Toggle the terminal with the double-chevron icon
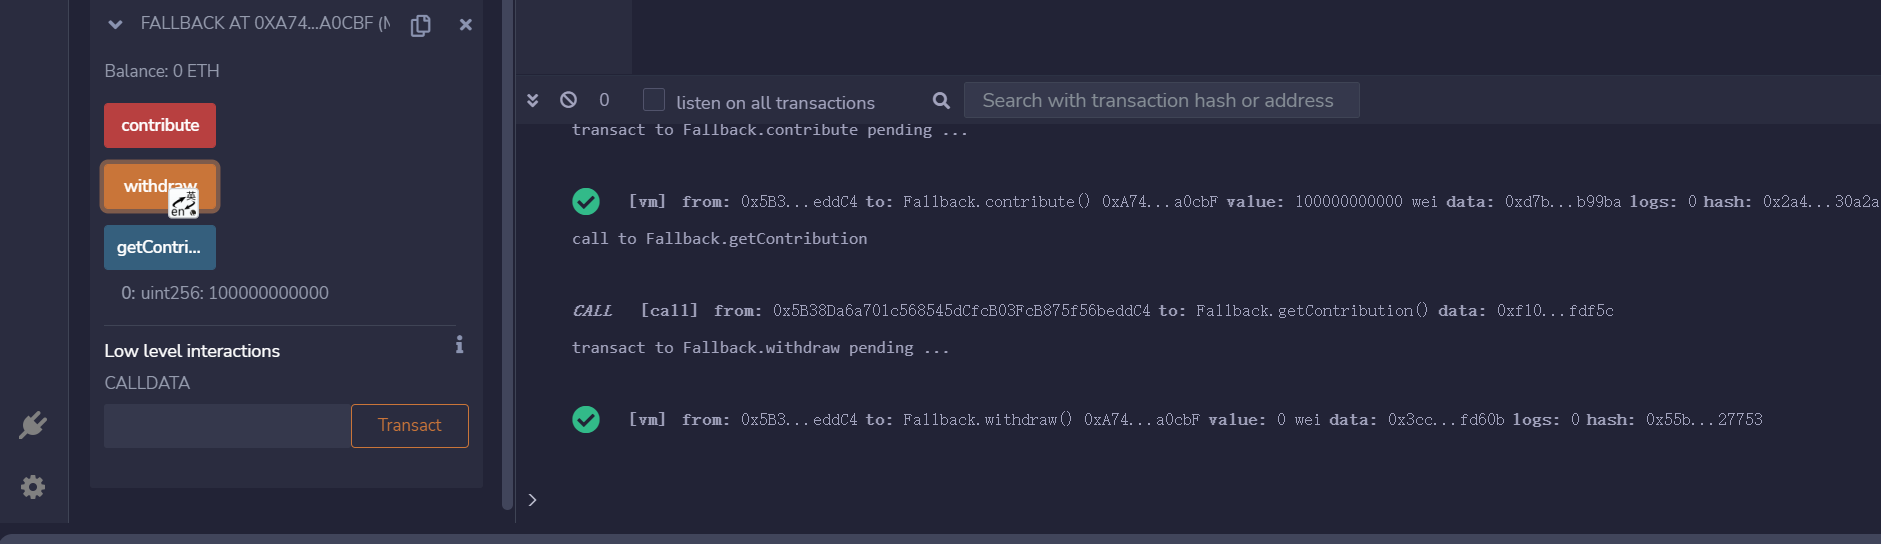 [x=533, y=100]
